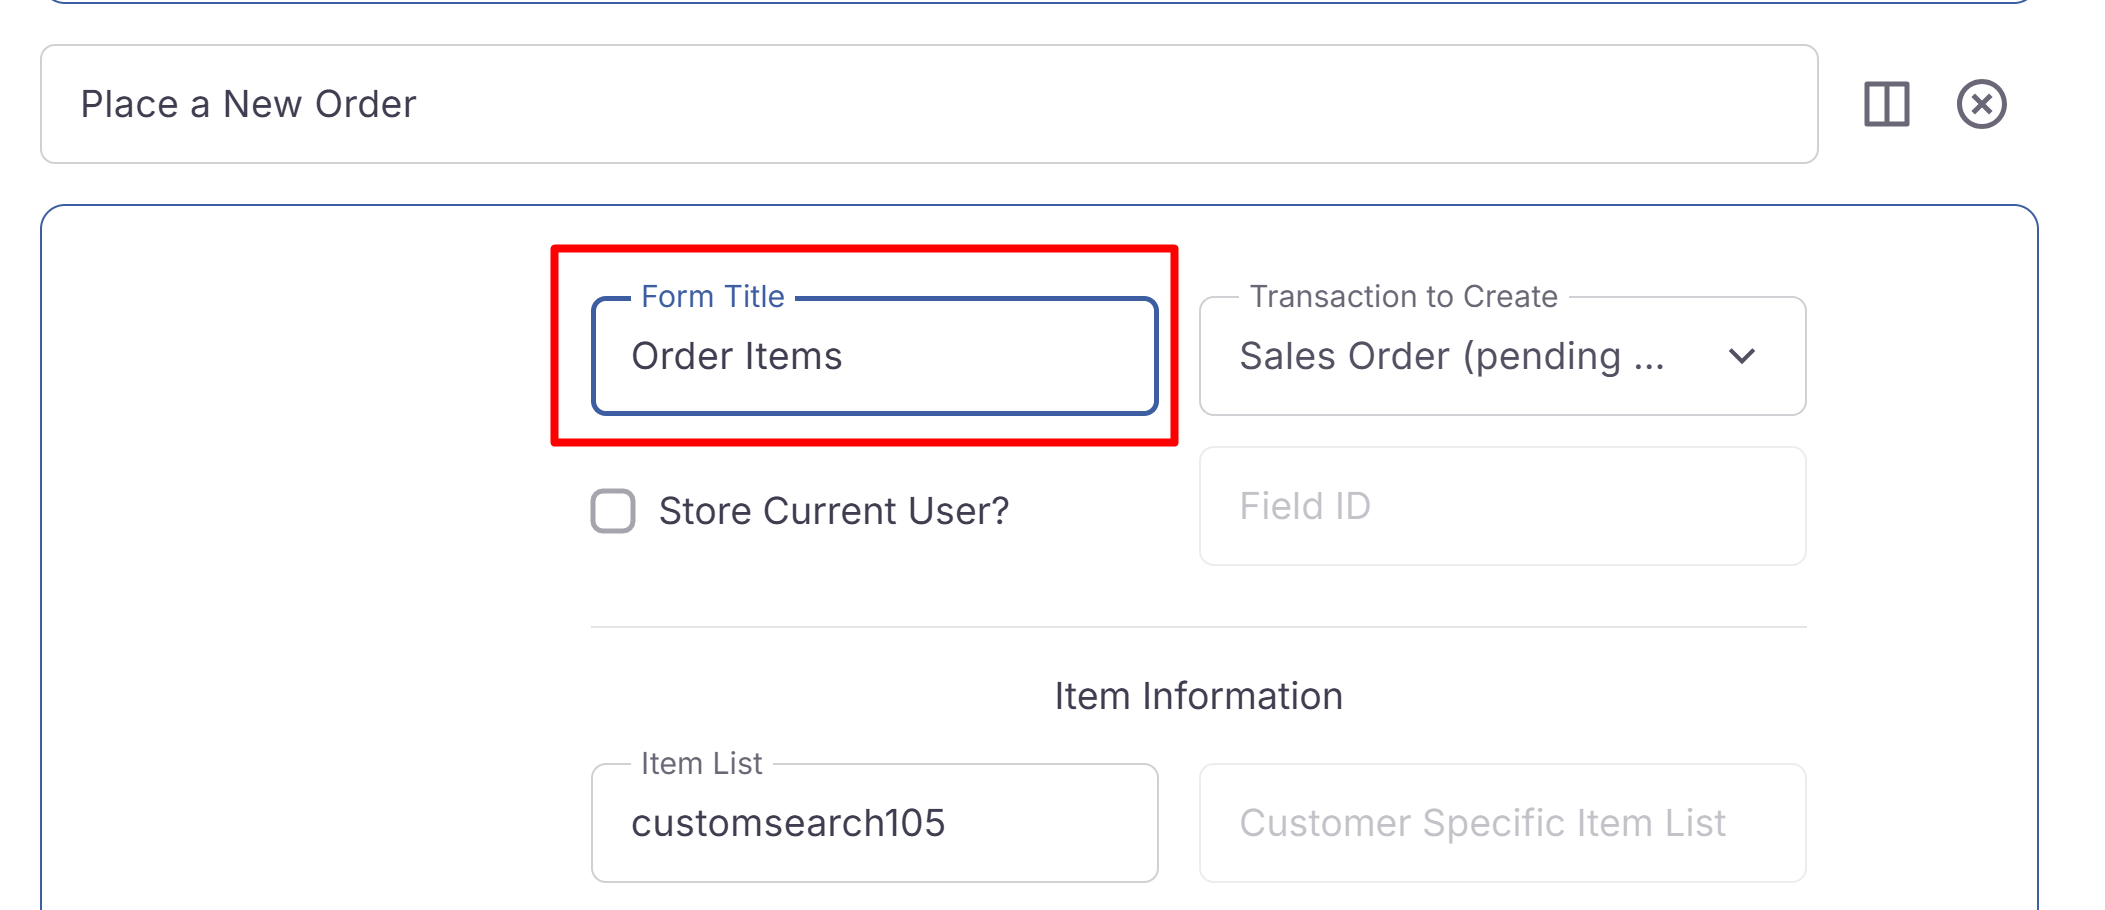Click the chevron arrow beside Sales Order

(1741, 357)
